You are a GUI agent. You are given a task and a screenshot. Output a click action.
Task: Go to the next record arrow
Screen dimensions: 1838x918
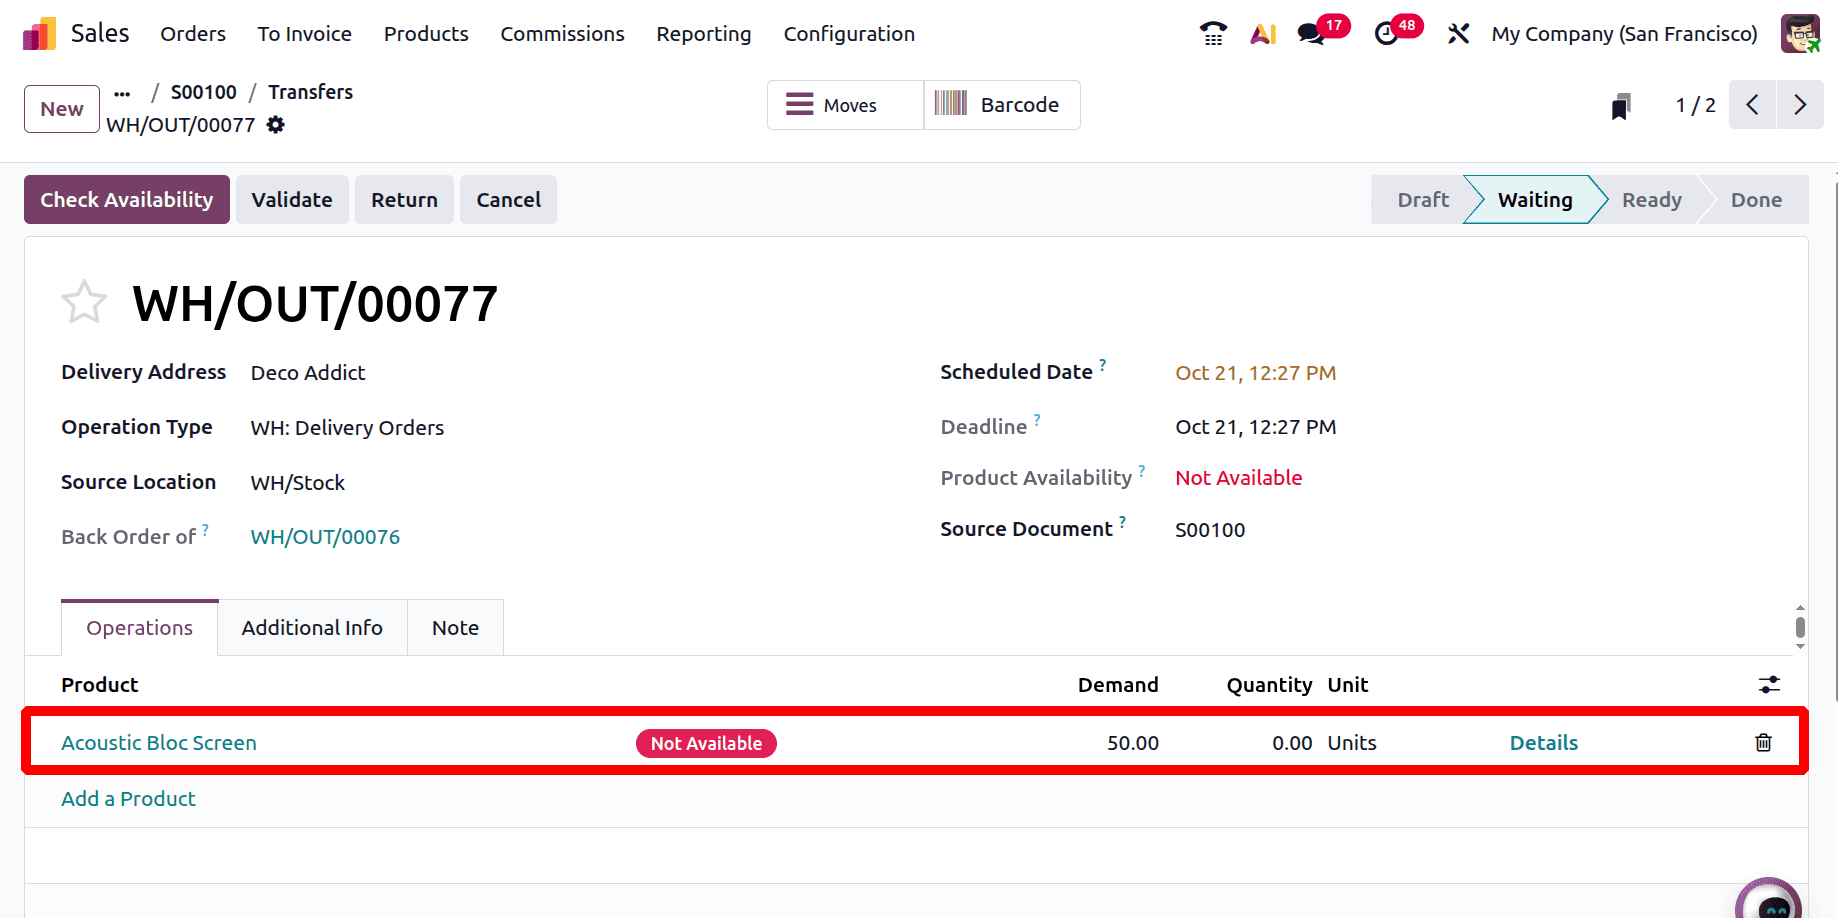pos(1800,105)
